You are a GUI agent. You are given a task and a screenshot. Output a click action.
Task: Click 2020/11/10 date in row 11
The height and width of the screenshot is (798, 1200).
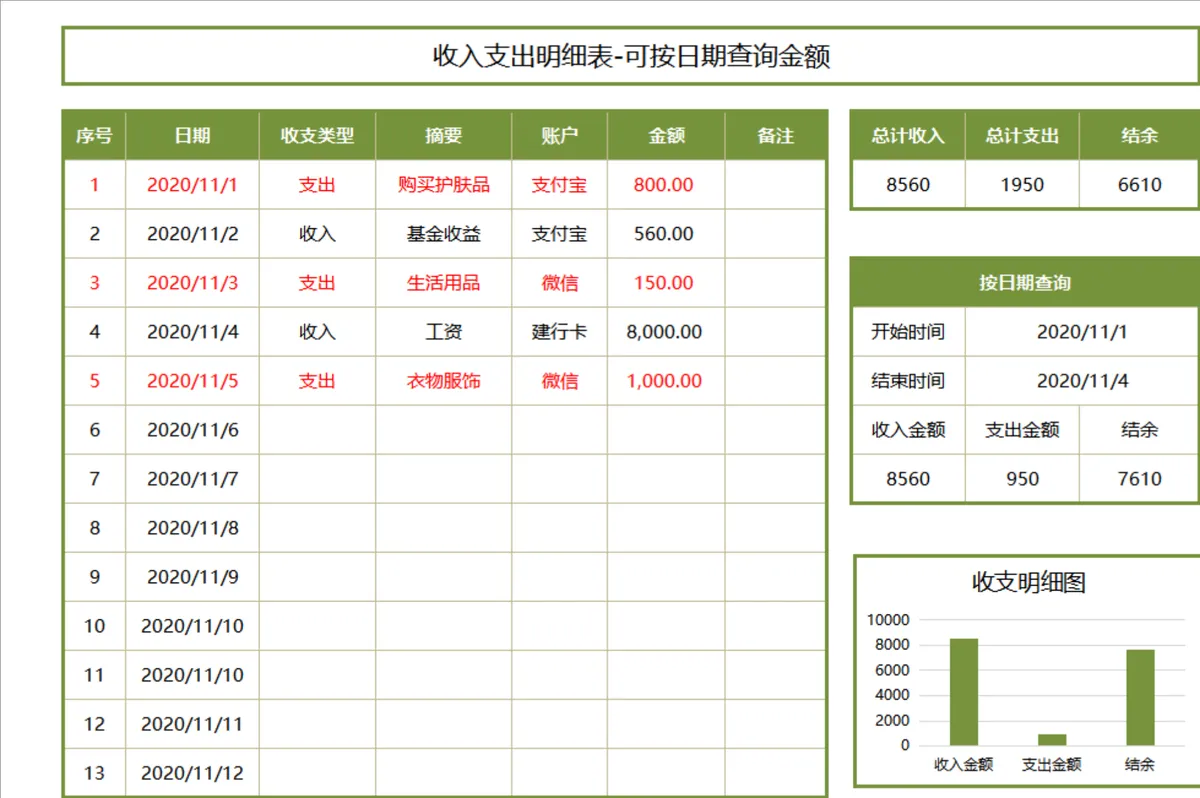pos(193,675)
